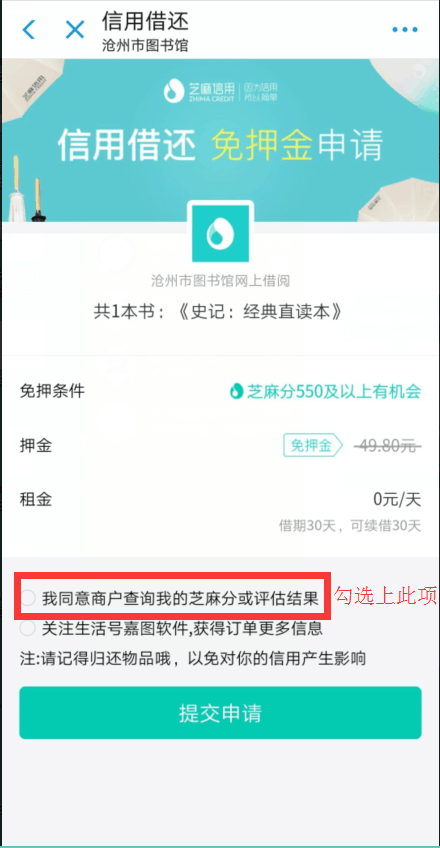Screen dimensions: 440x848
Task: Tap the 提交申请 button
Action: 220,713
